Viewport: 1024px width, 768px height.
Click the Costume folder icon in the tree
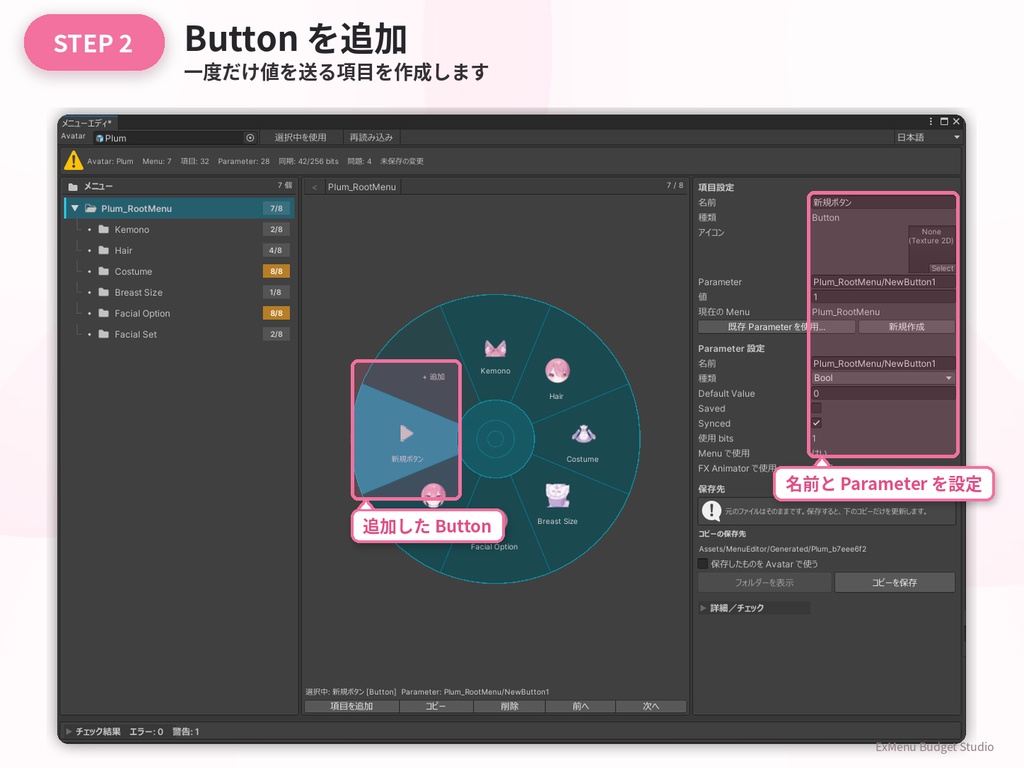tap(103, 271)
